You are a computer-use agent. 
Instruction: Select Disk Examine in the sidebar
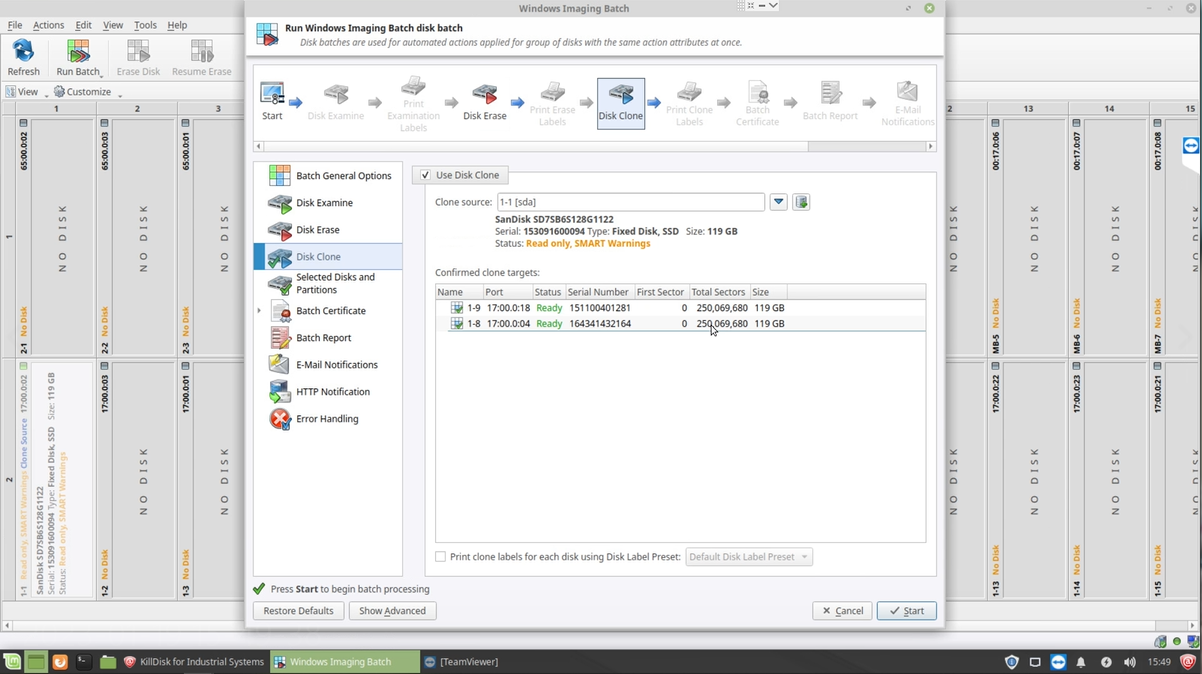pos(329,203)
